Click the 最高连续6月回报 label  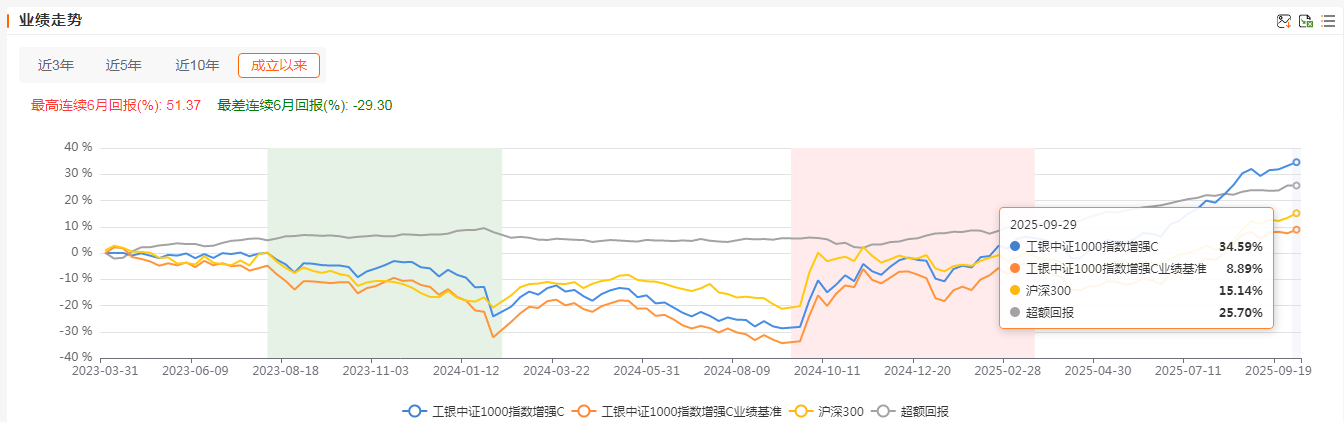point(95,105)
